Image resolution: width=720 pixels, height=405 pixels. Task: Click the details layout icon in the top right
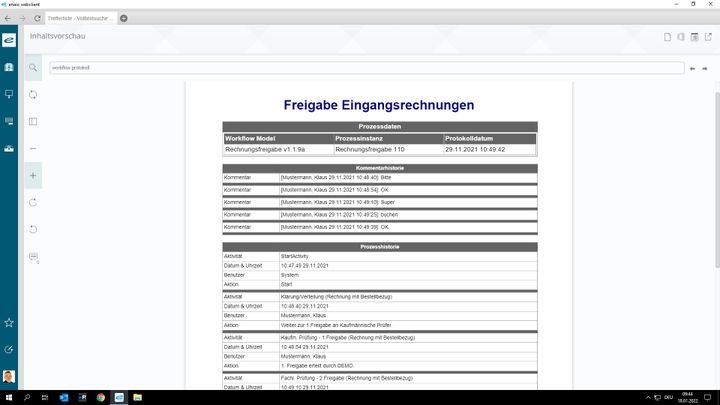(694, 37)
